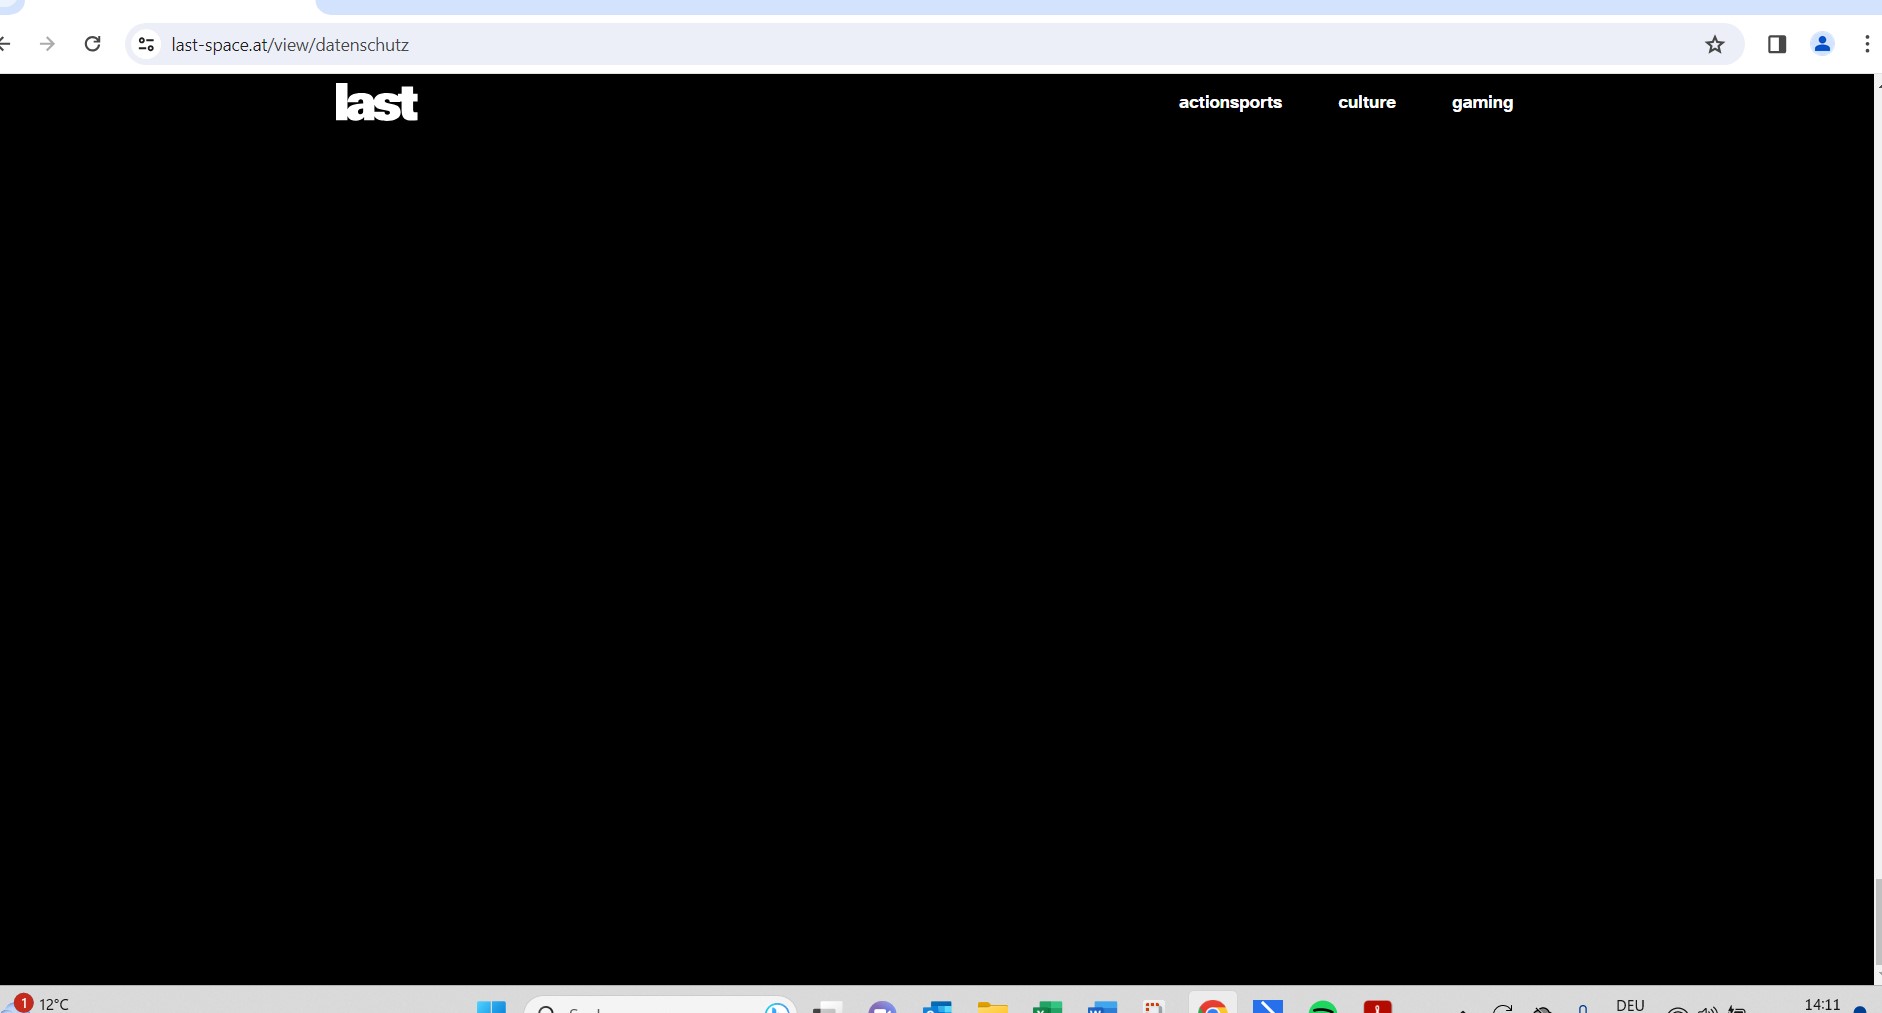Switch the DEU keyboard language indicator
Screen dimensions: 1882x1013
click(1630, 1005)
